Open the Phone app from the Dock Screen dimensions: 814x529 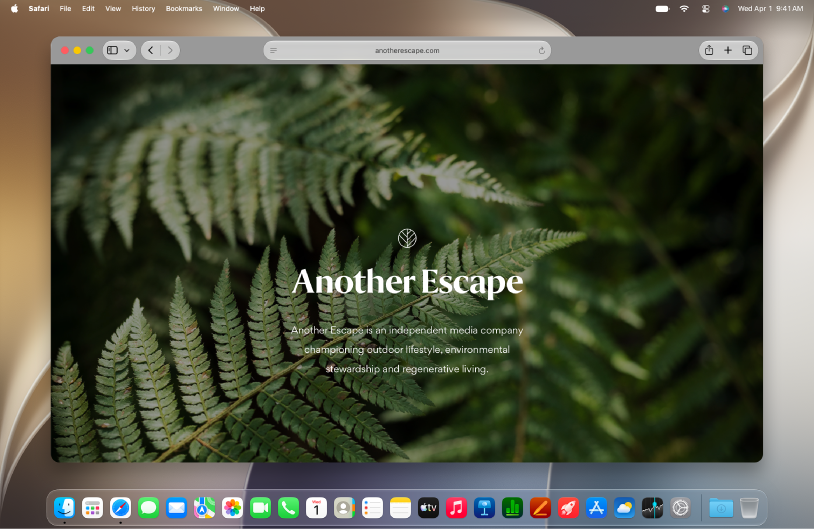289,508
